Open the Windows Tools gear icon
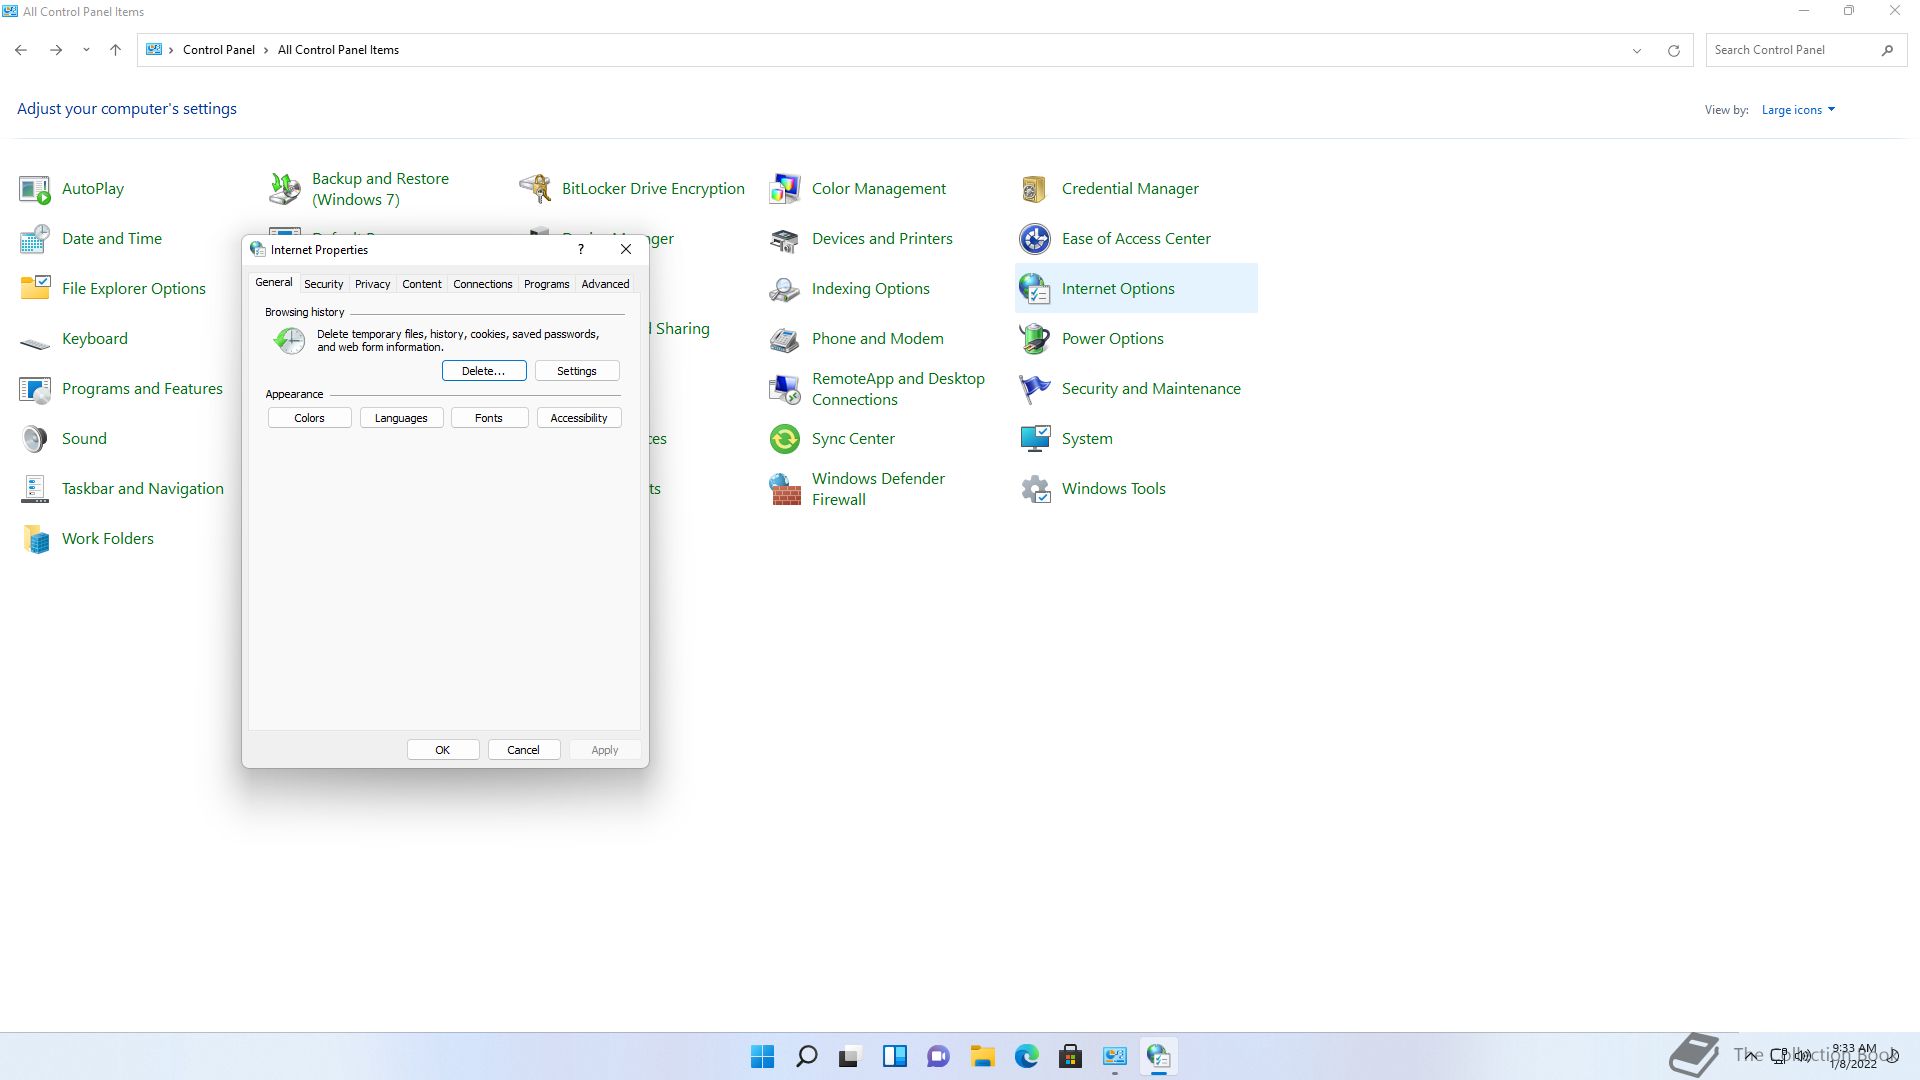Image resolution: width=1920 pixels, height=1080 pixels. [x=1035, y=489]
